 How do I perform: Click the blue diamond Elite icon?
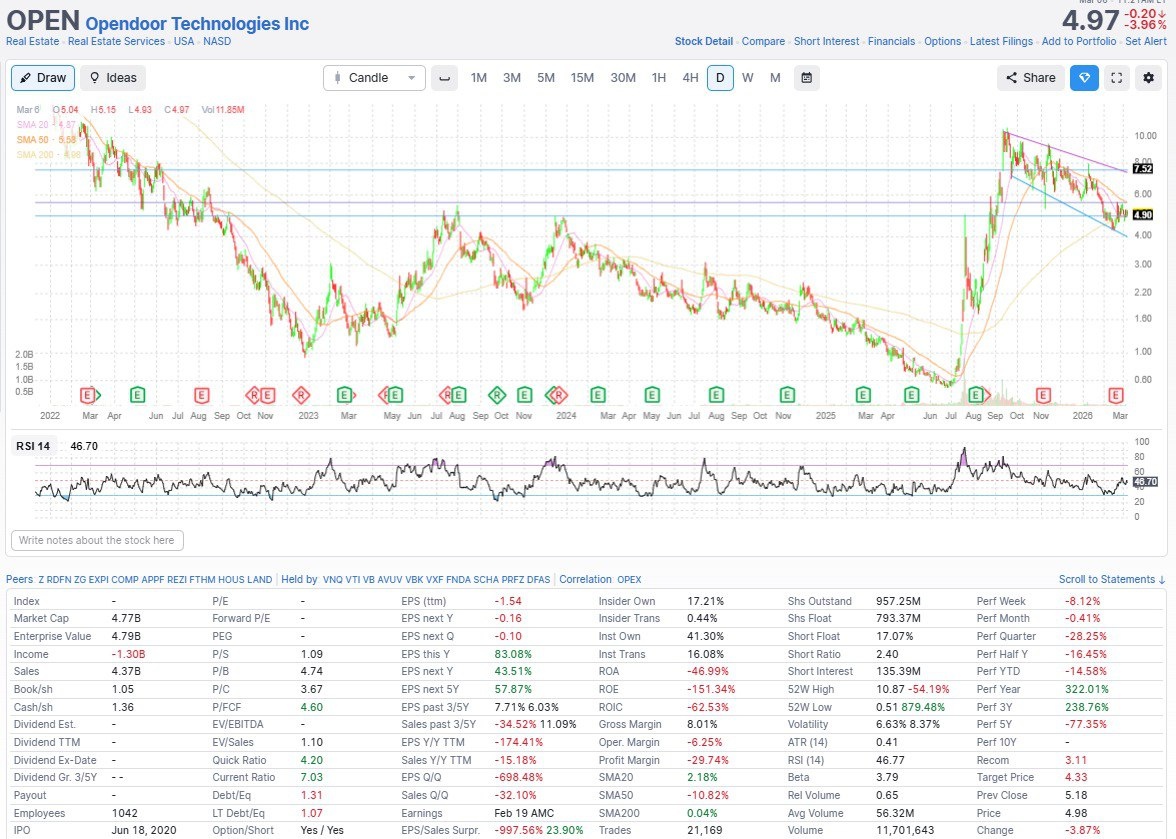[1084, 78]
